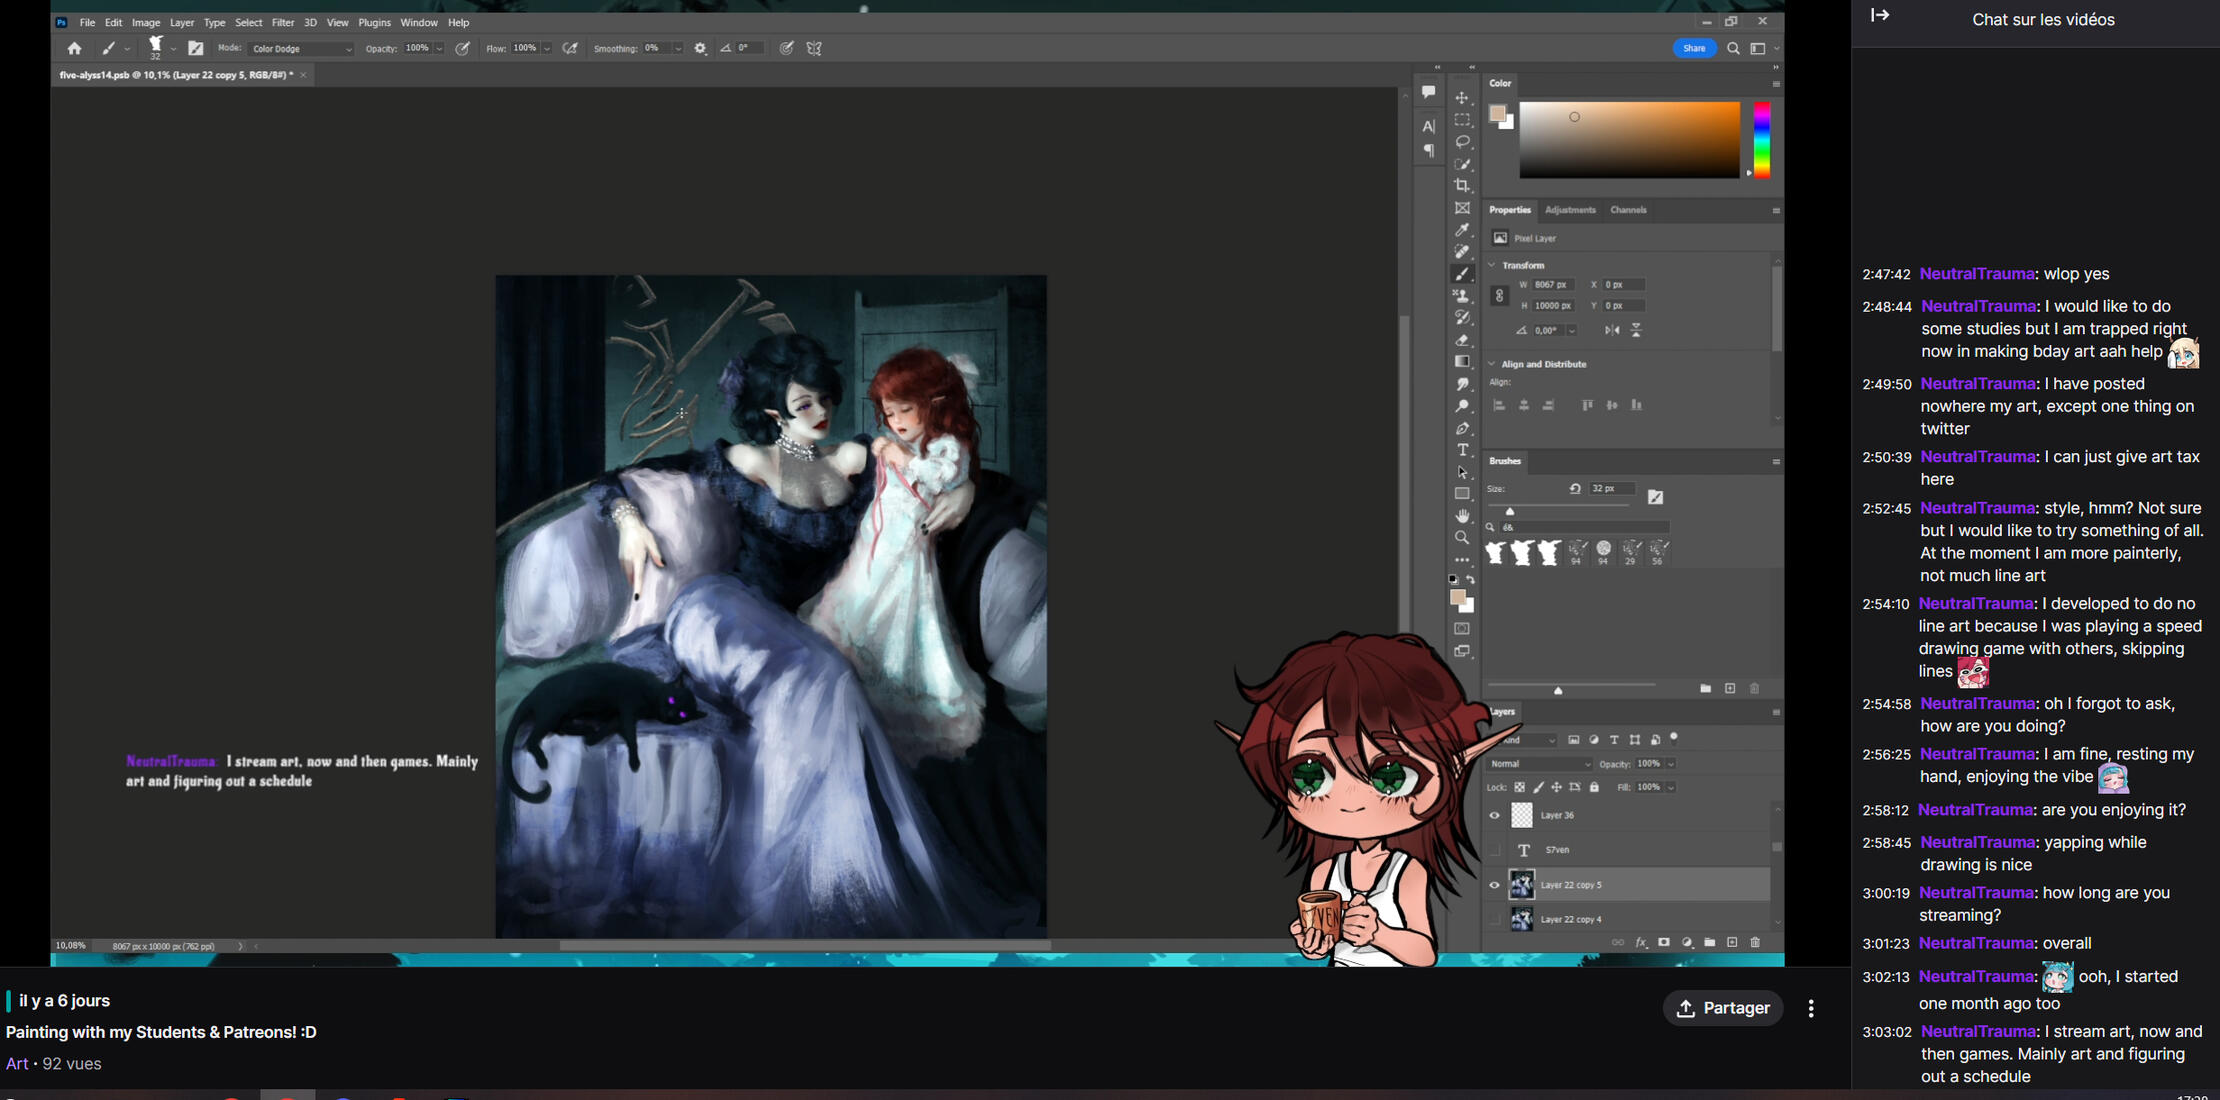Select the Zoom tool in toolbar
The height and width of the screenshot is (1100, 2220).
[x=1462, y=538]
